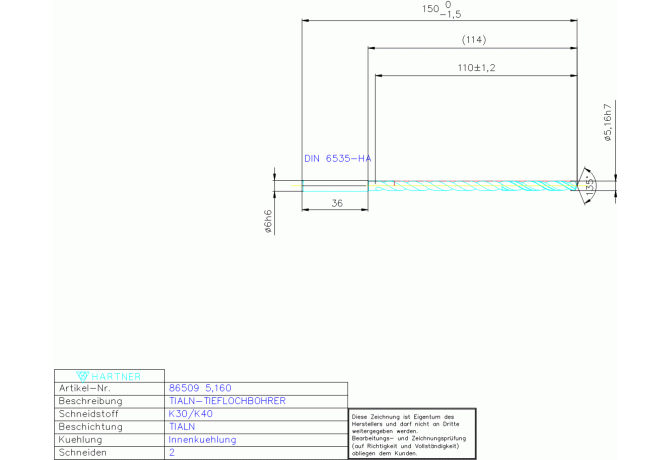The image size is (670, 460).
Task: Click the 110±1,2 flute length dimension
Action: coord(477,67)
